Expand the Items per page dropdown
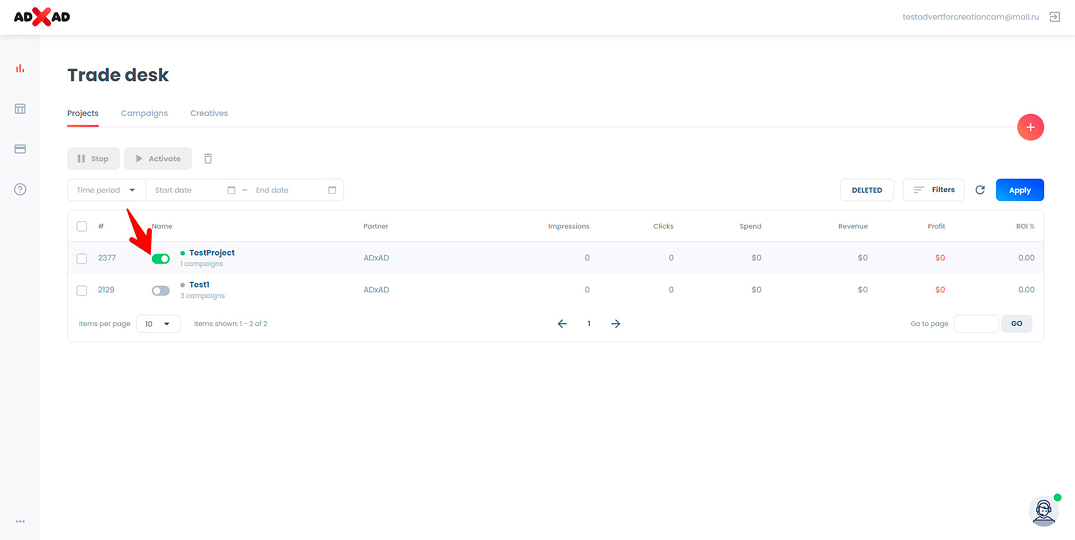Screen dimensions: 1075x540 159,324
